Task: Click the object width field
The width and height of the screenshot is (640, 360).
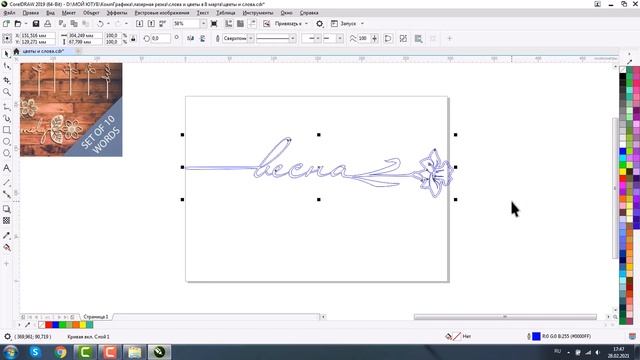Action: (85, 36)
